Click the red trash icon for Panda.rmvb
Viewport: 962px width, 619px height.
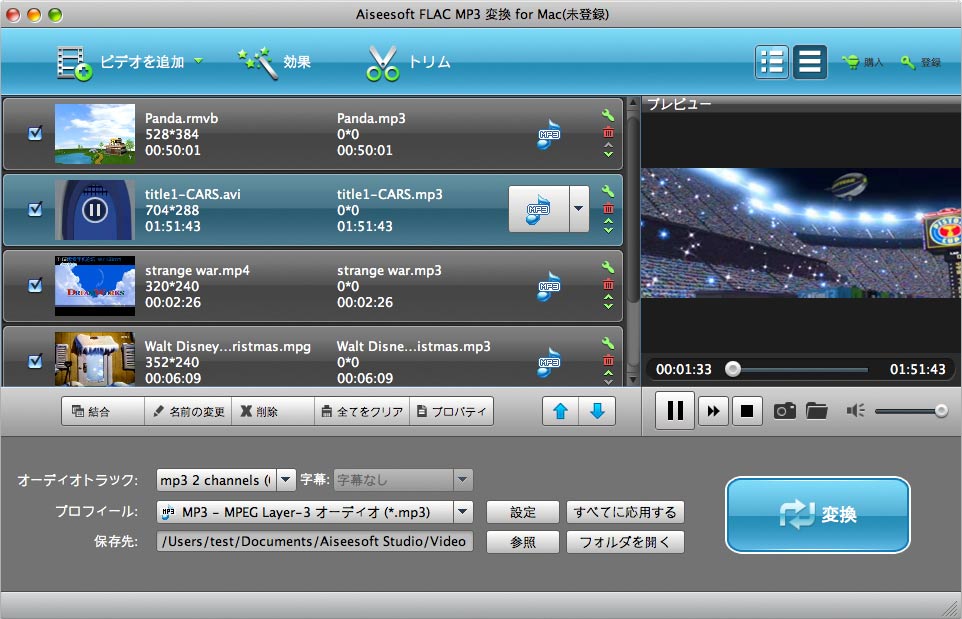[608, 132]
